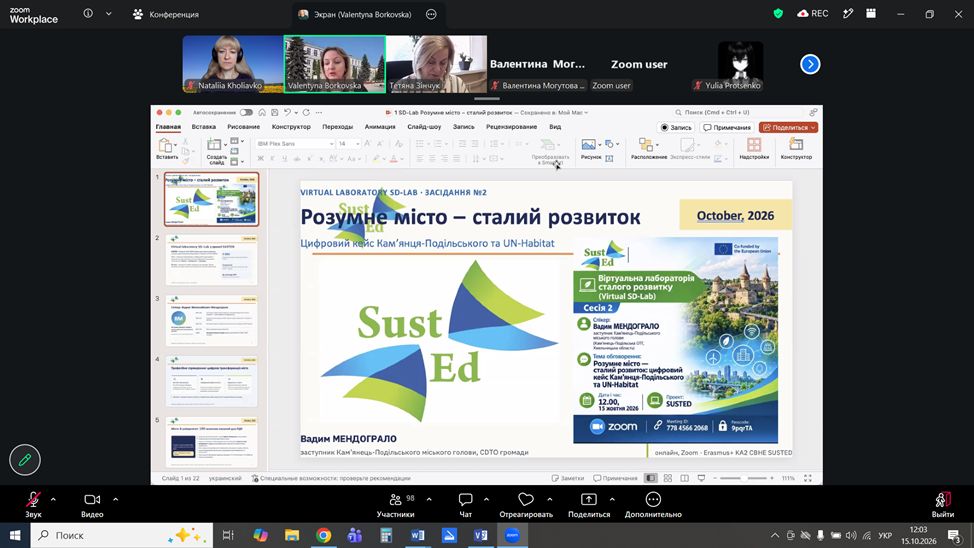
Task: Expand chat options arrow
Action: [486, 499]
